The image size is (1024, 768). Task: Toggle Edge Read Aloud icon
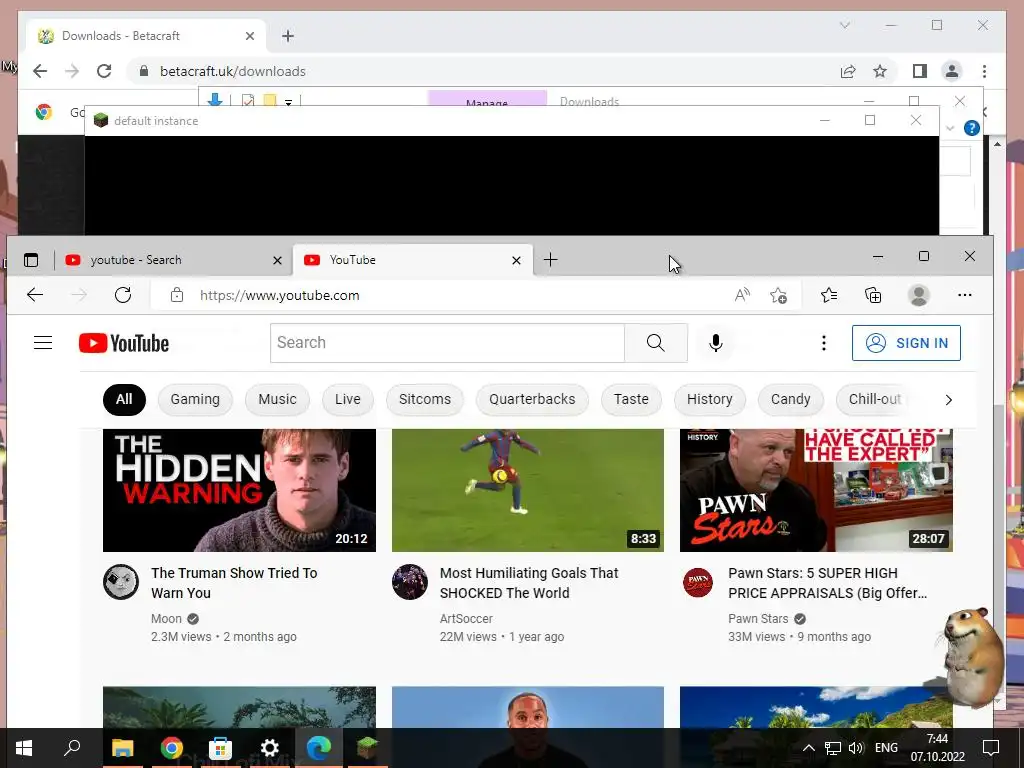pyautogui.click(x=742, y=295)
